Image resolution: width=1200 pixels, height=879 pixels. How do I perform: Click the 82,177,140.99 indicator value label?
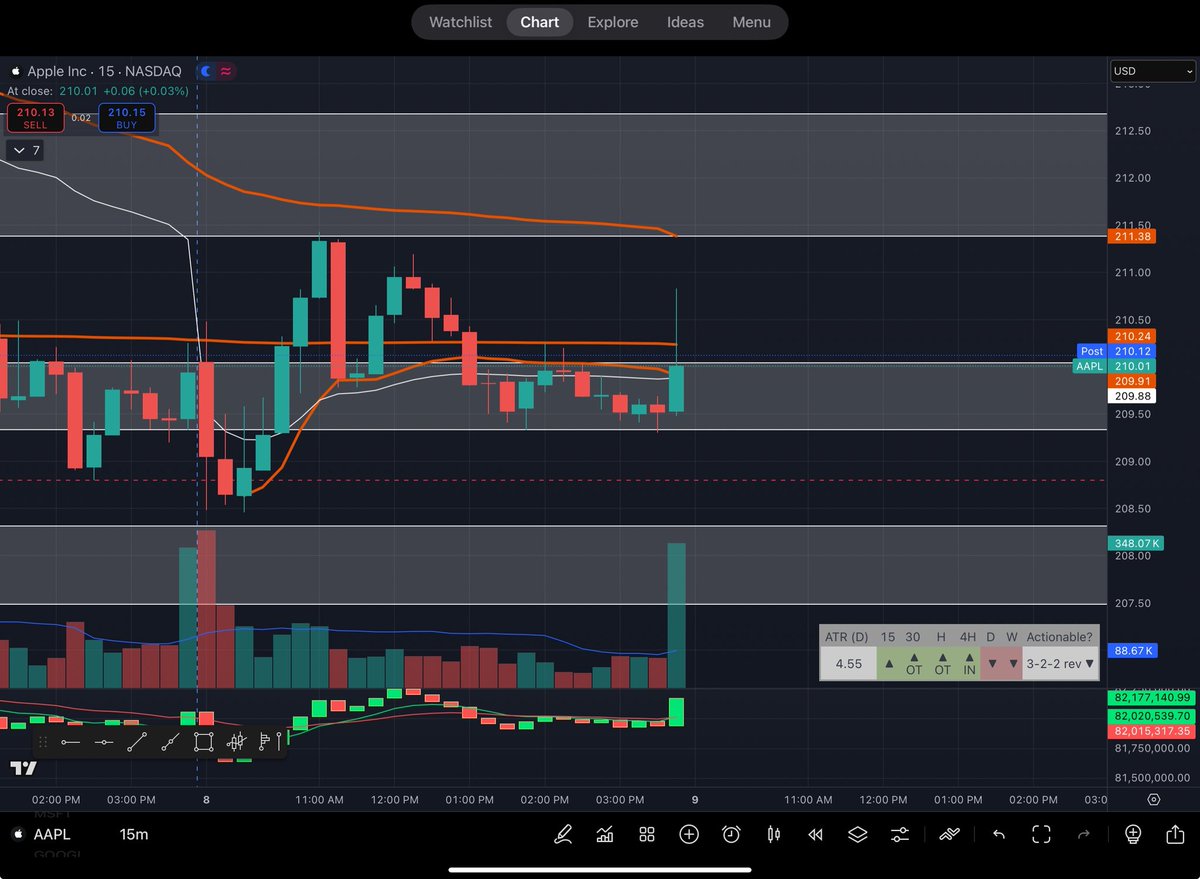1151,698
